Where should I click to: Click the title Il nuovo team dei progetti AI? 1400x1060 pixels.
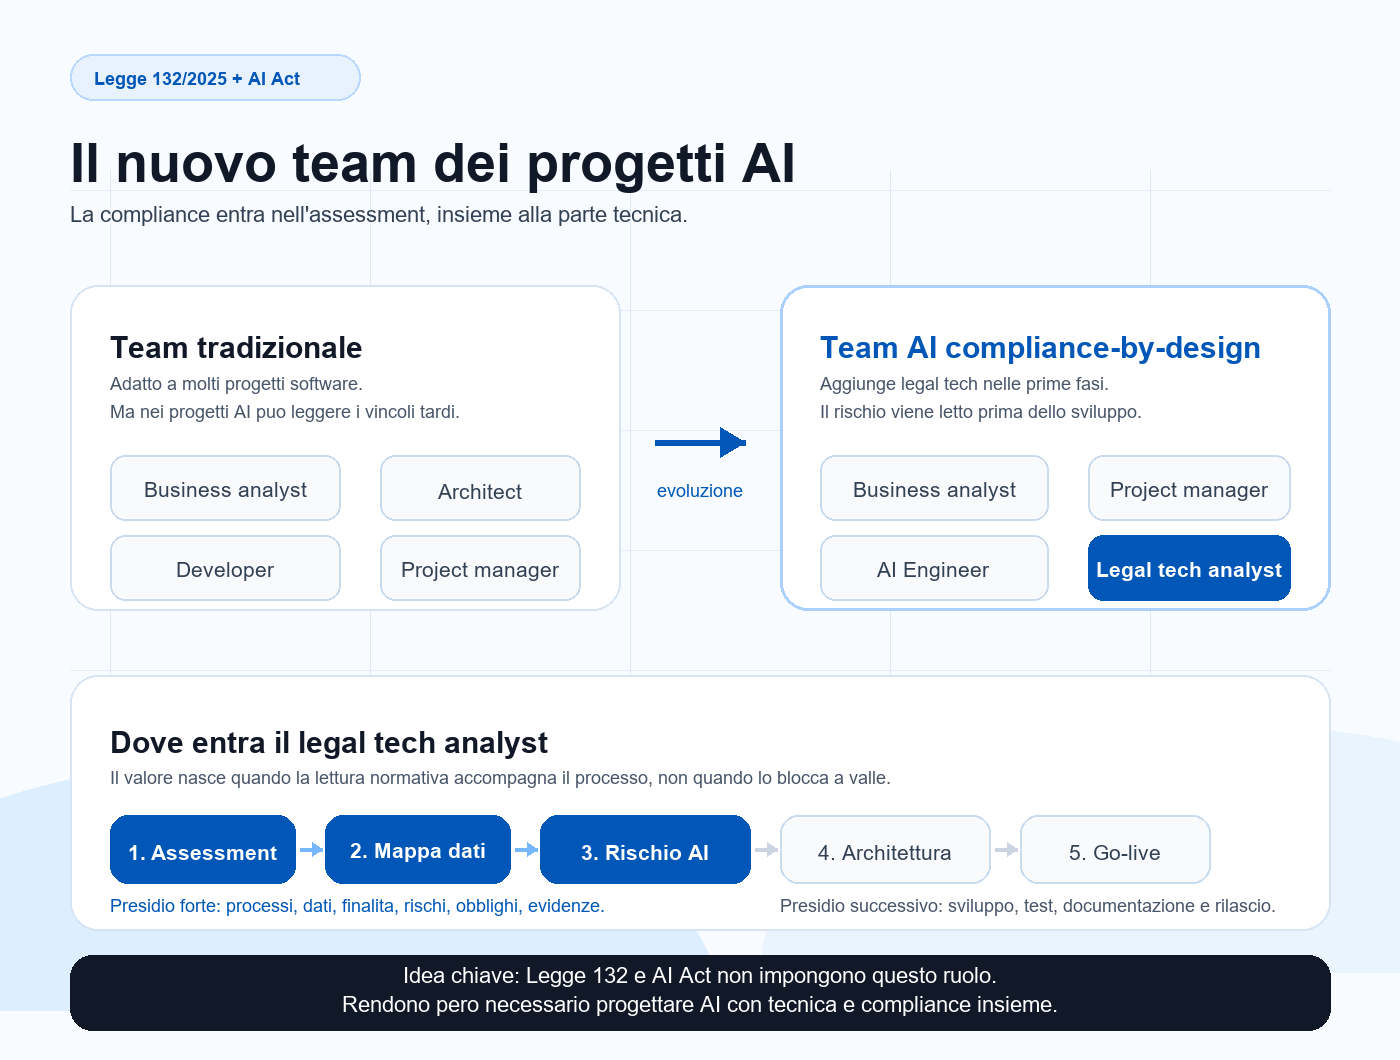click(432, 163)
